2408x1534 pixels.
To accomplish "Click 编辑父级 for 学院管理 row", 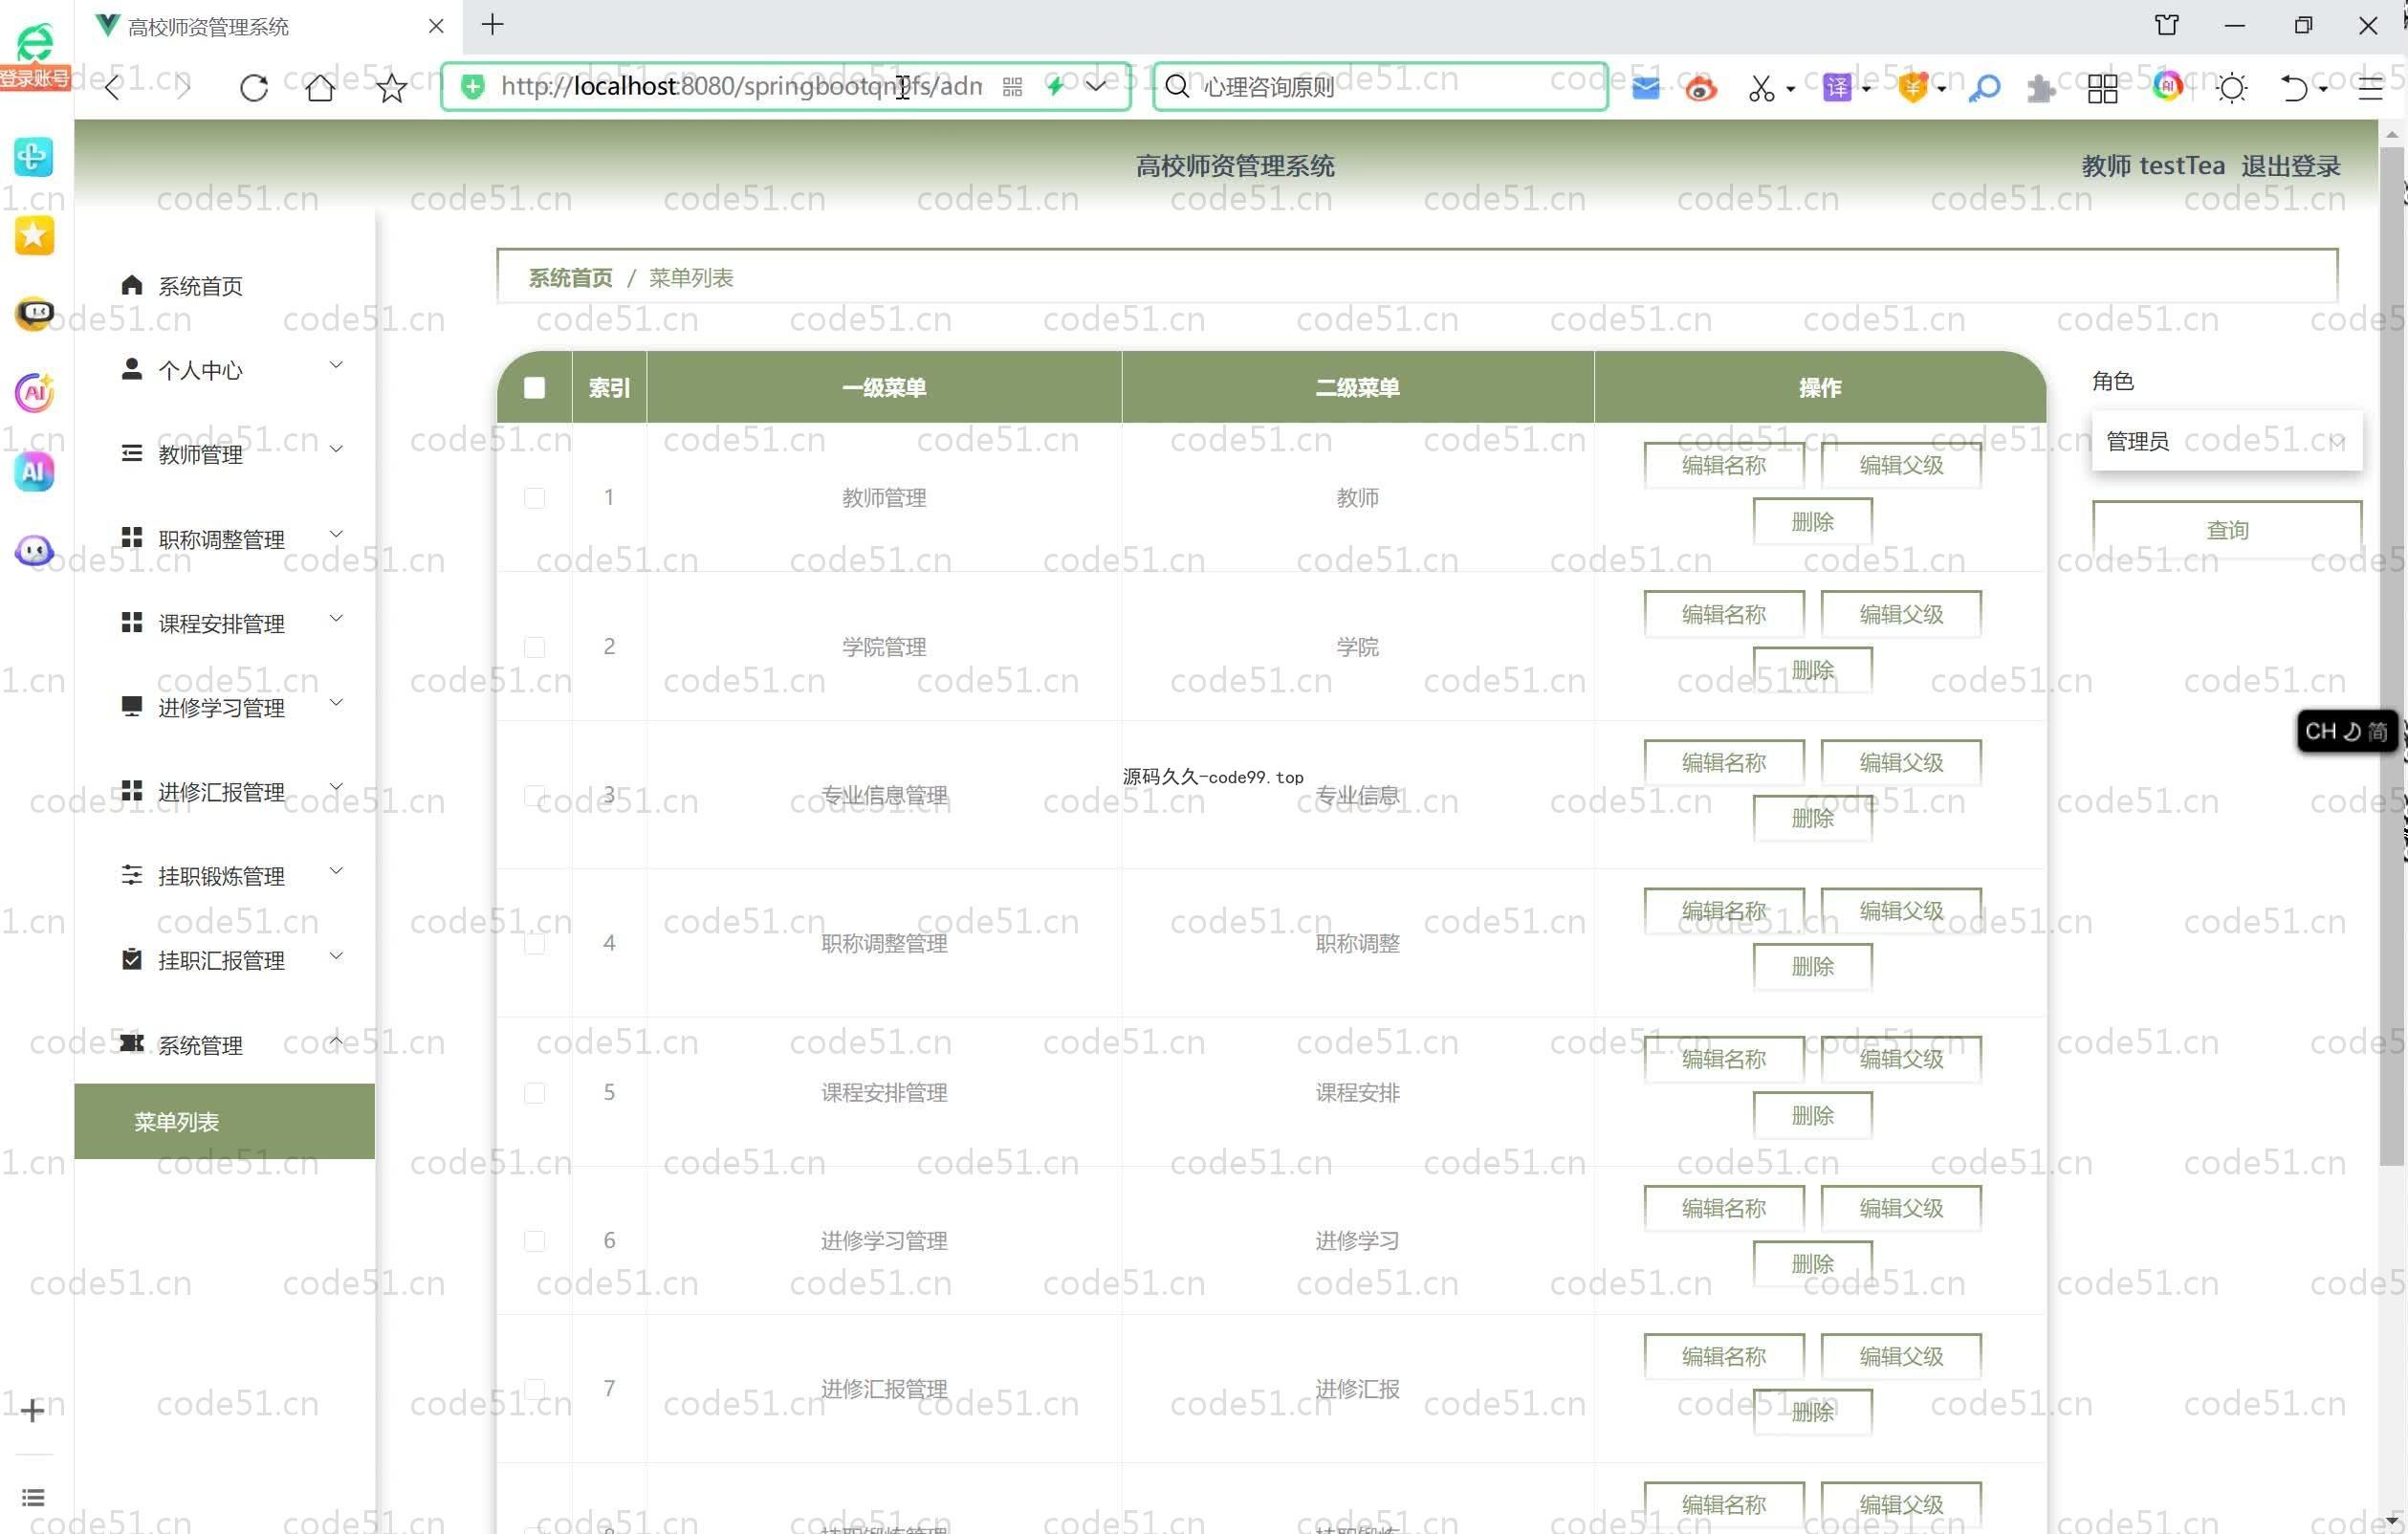I will (x=1900, y=614).
